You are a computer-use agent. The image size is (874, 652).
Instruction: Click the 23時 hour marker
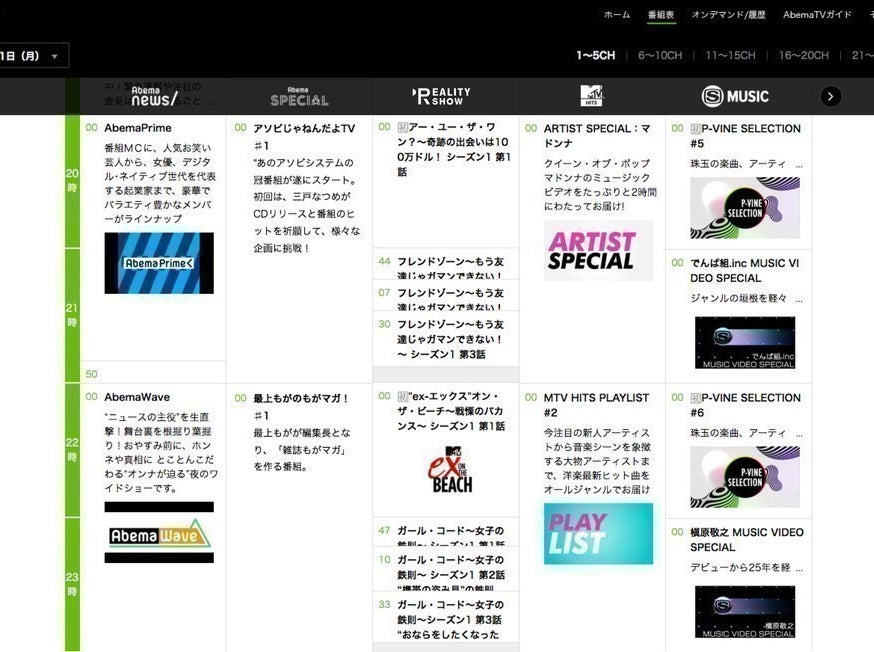[x=72, y=584]
